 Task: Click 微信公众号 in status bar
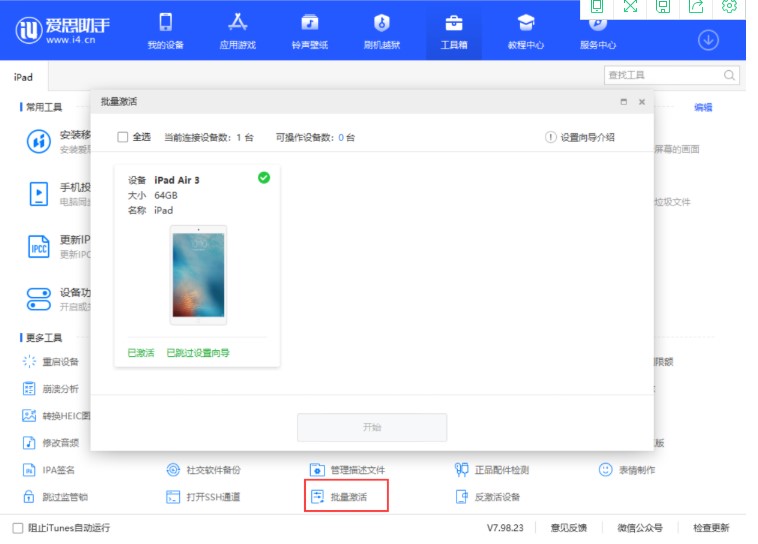[x=640, y=528]
